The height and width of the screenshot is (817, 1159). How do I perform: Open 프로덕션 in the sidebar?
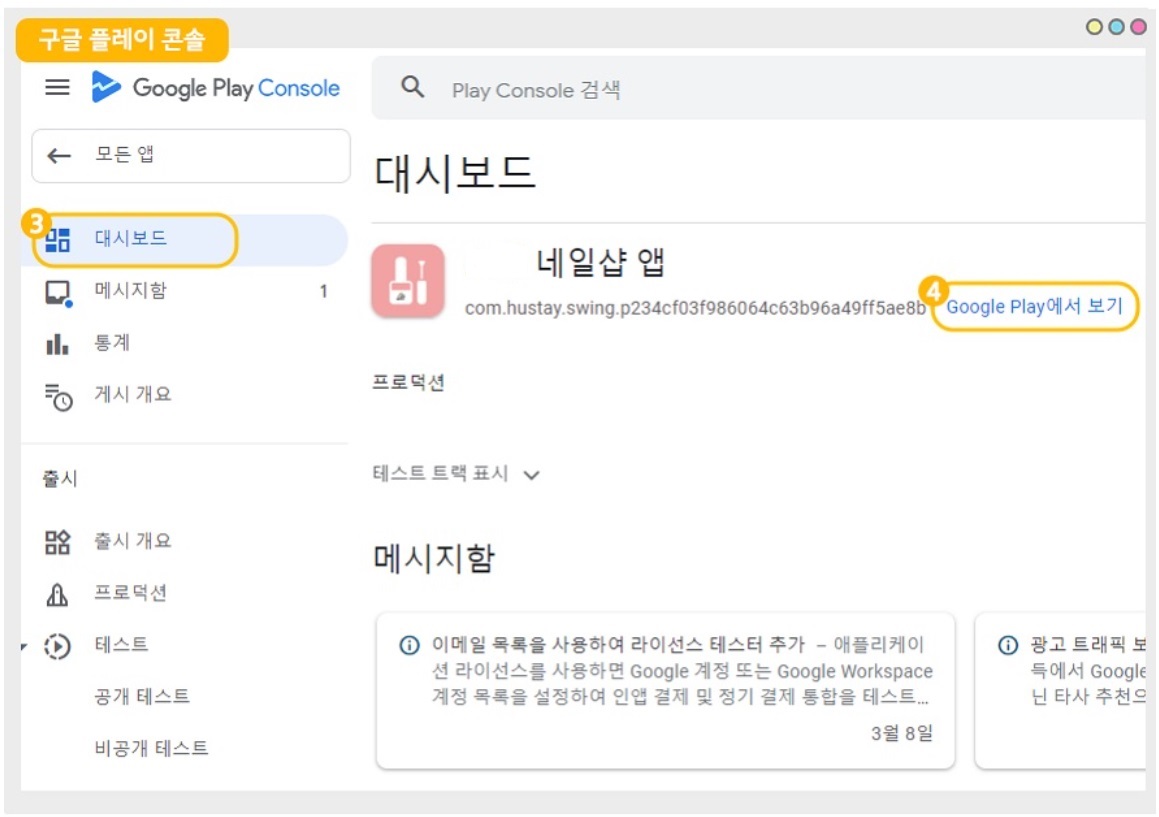pos(185,593)
